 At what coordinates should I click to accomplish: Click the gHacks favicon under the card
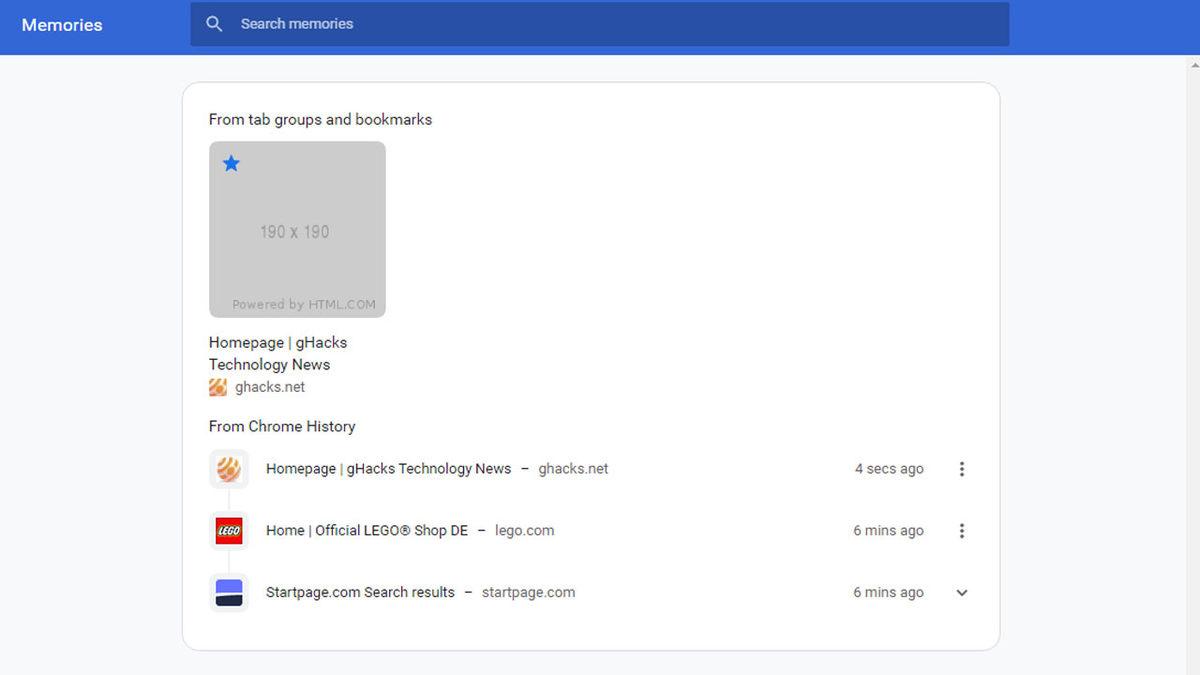216,386
